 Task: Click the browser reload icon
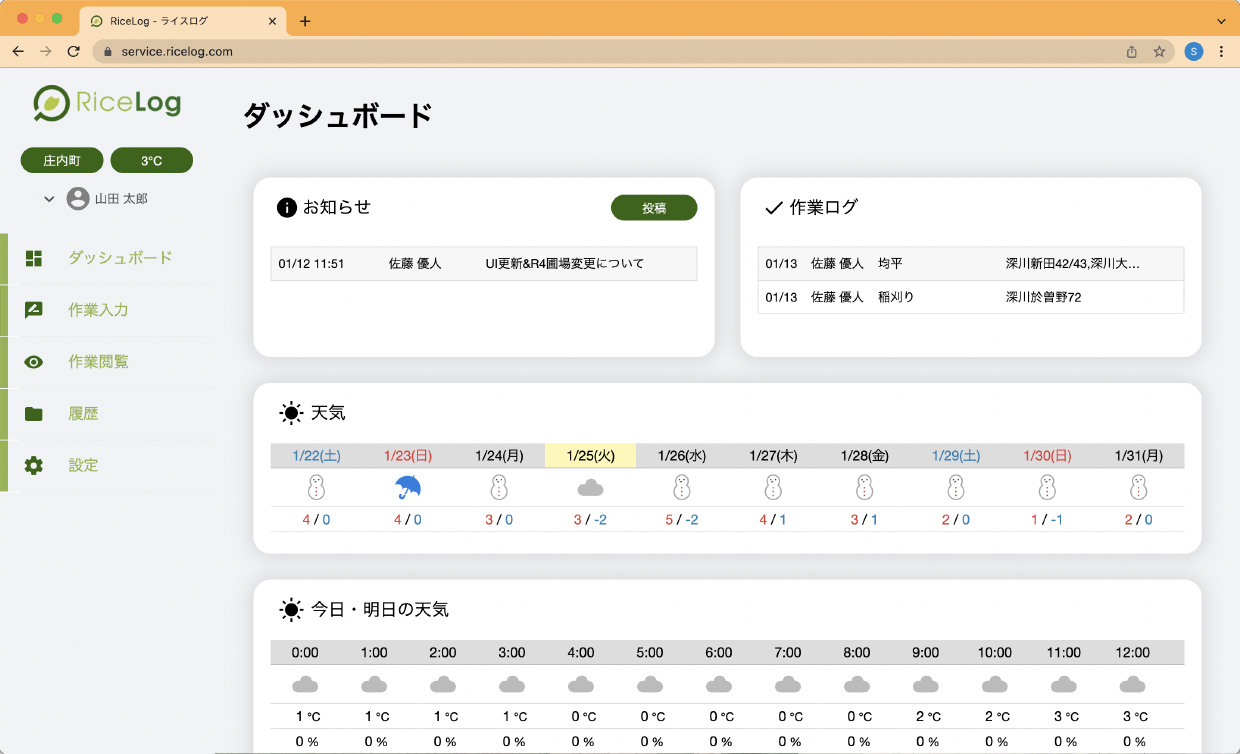pyautogui.click(x=73, y=51)
